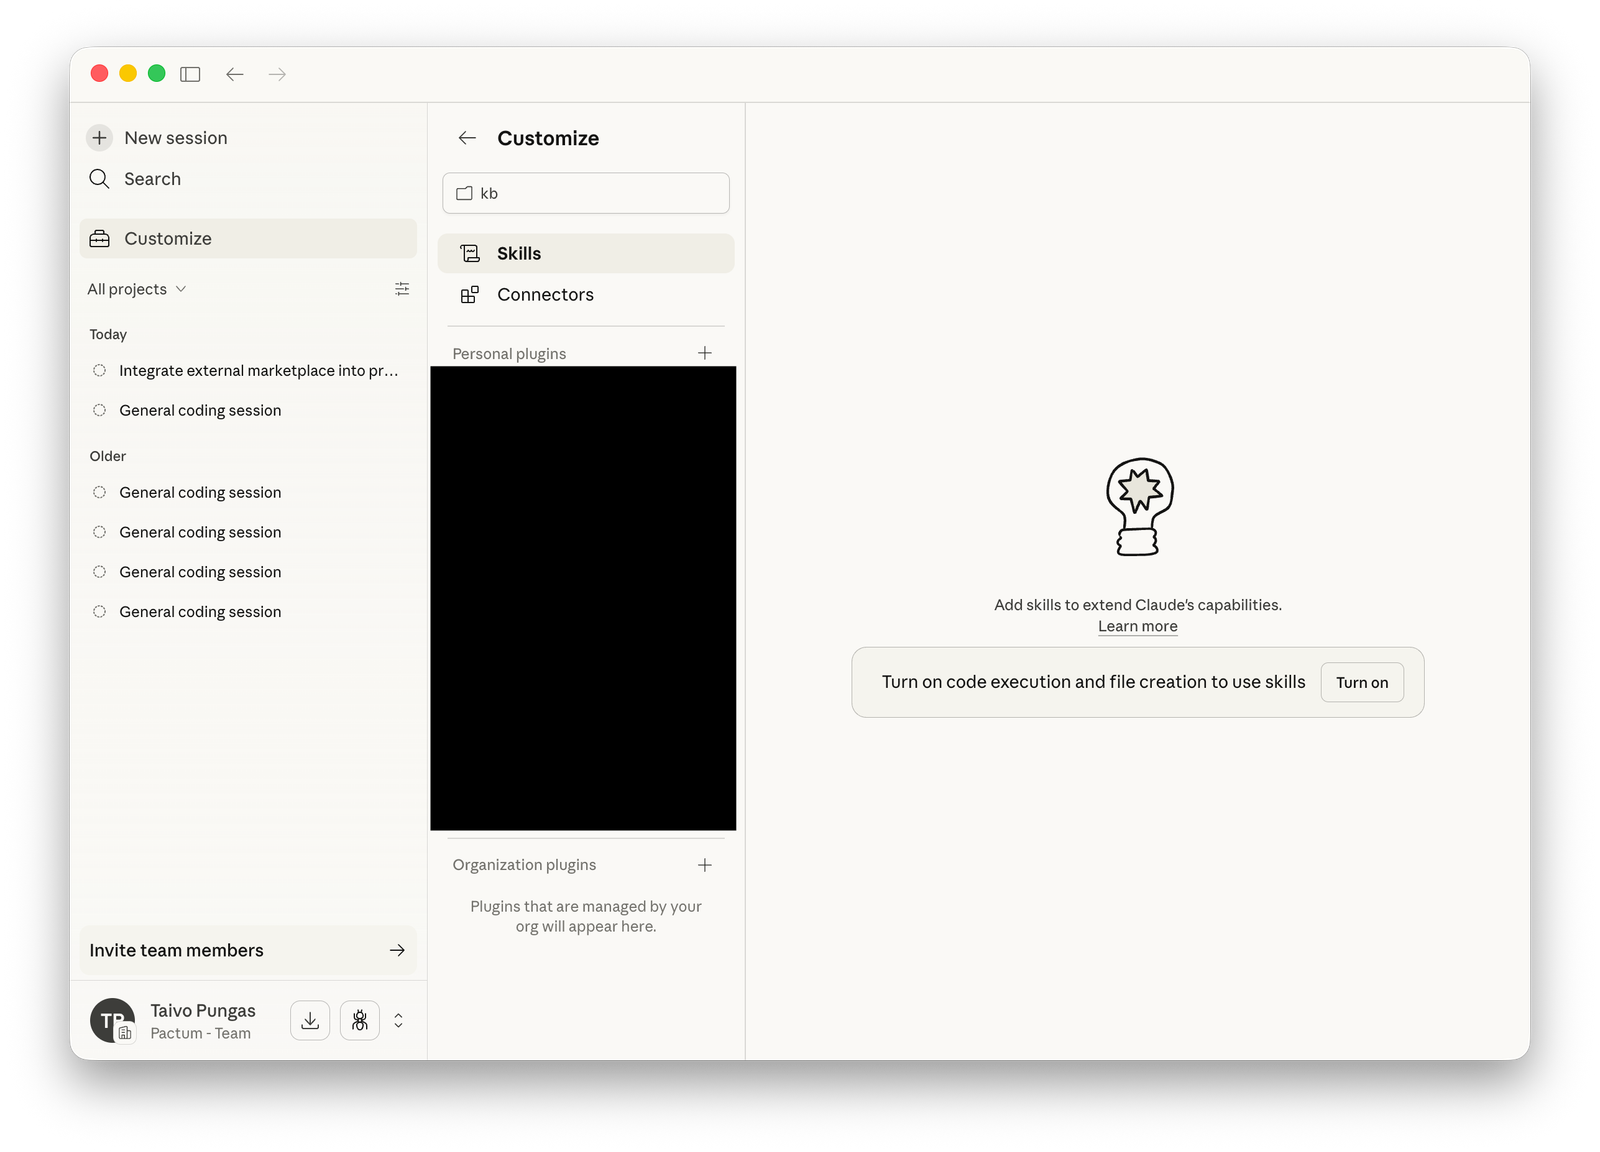Open the account switcher chevrons beside Taivo Pungas
Image resolution: width=1600 pixels, height=1152 pixels.
[398, 1020]
